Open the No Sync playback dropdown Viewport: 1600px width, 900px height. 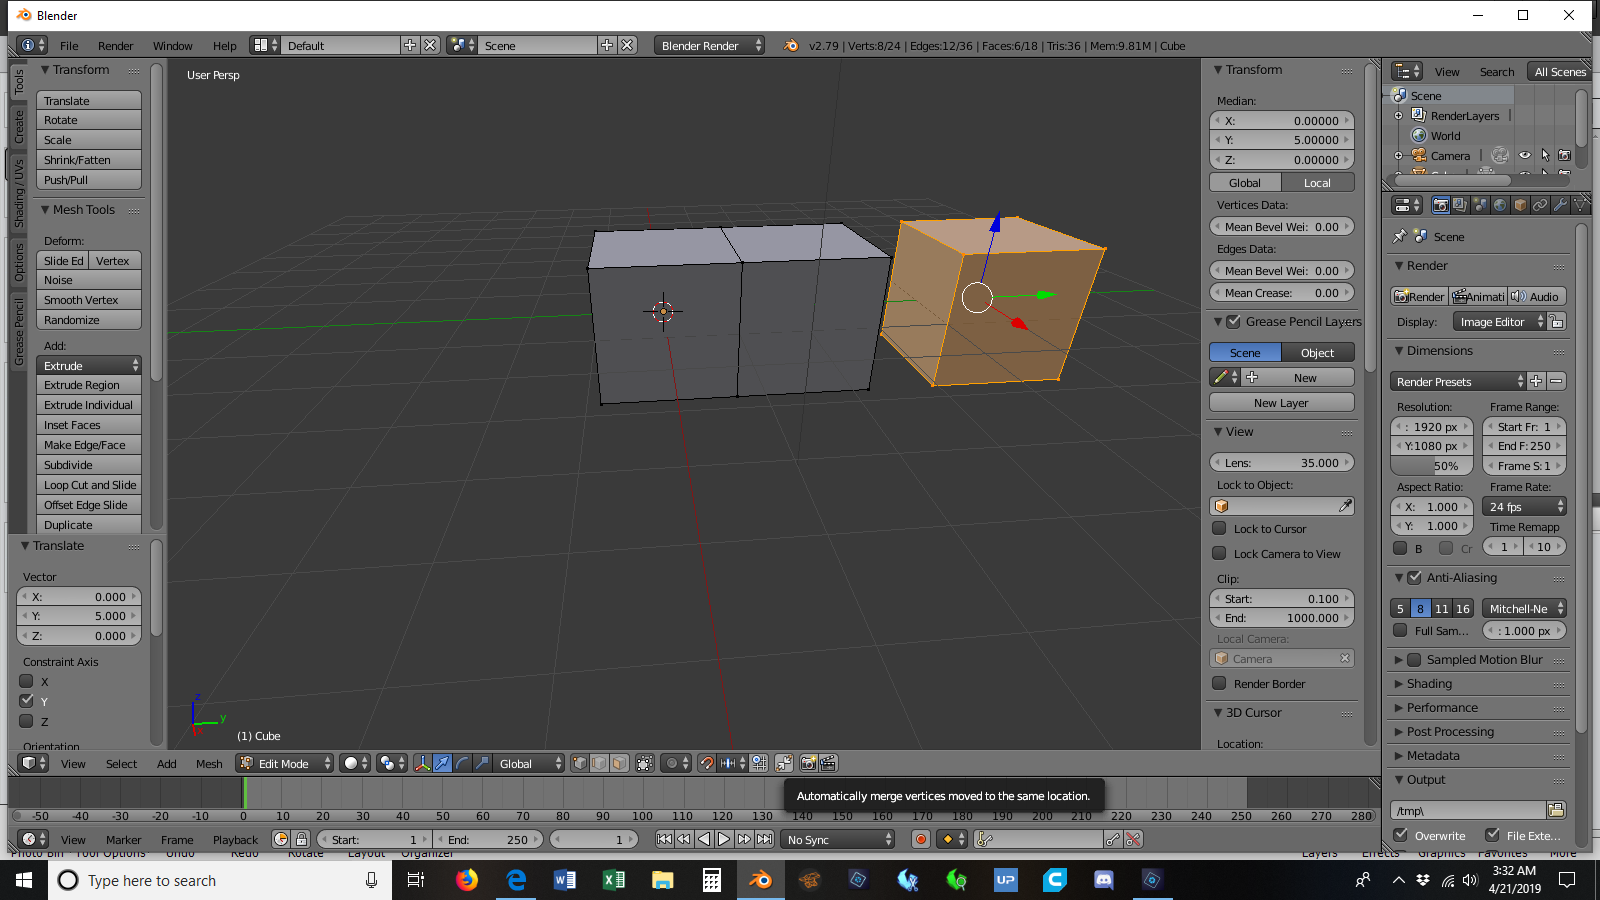coord(838,839)
